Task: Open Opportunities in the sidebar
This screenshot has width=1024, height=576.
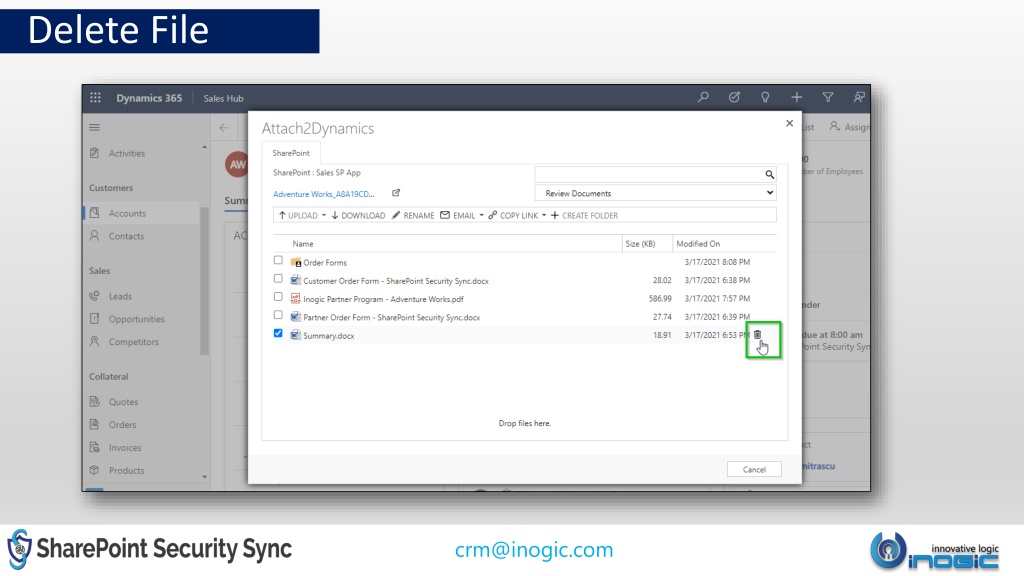Action: click(136, 319)
